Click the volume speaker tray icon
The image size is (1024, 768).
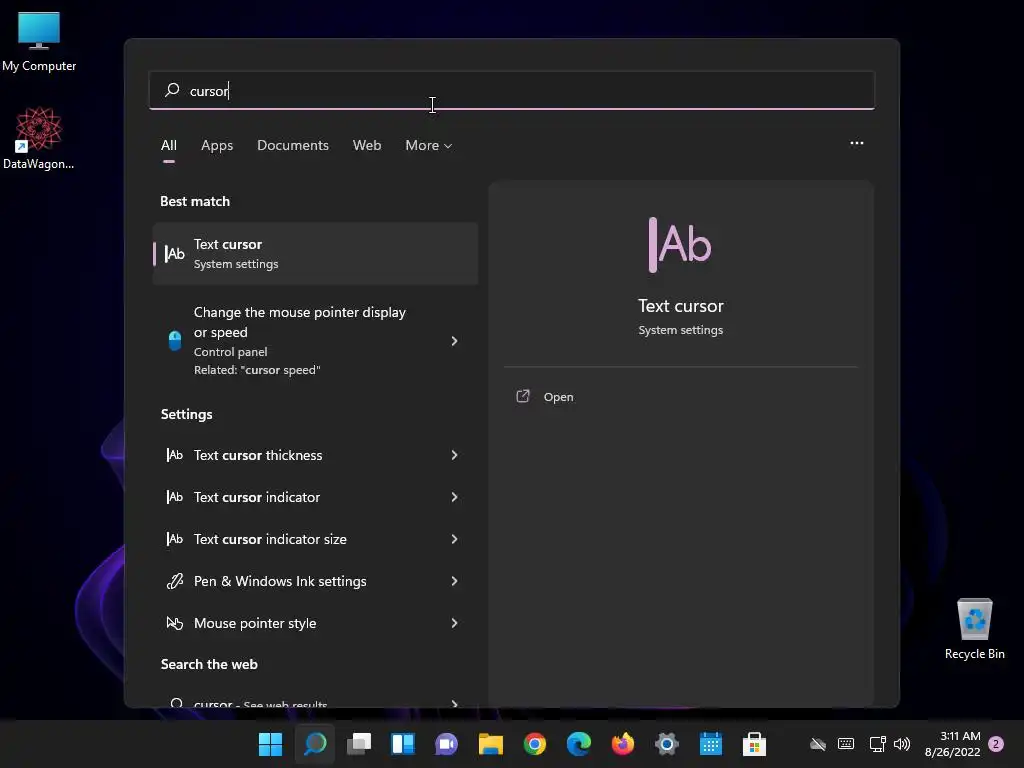click(902, 744)
